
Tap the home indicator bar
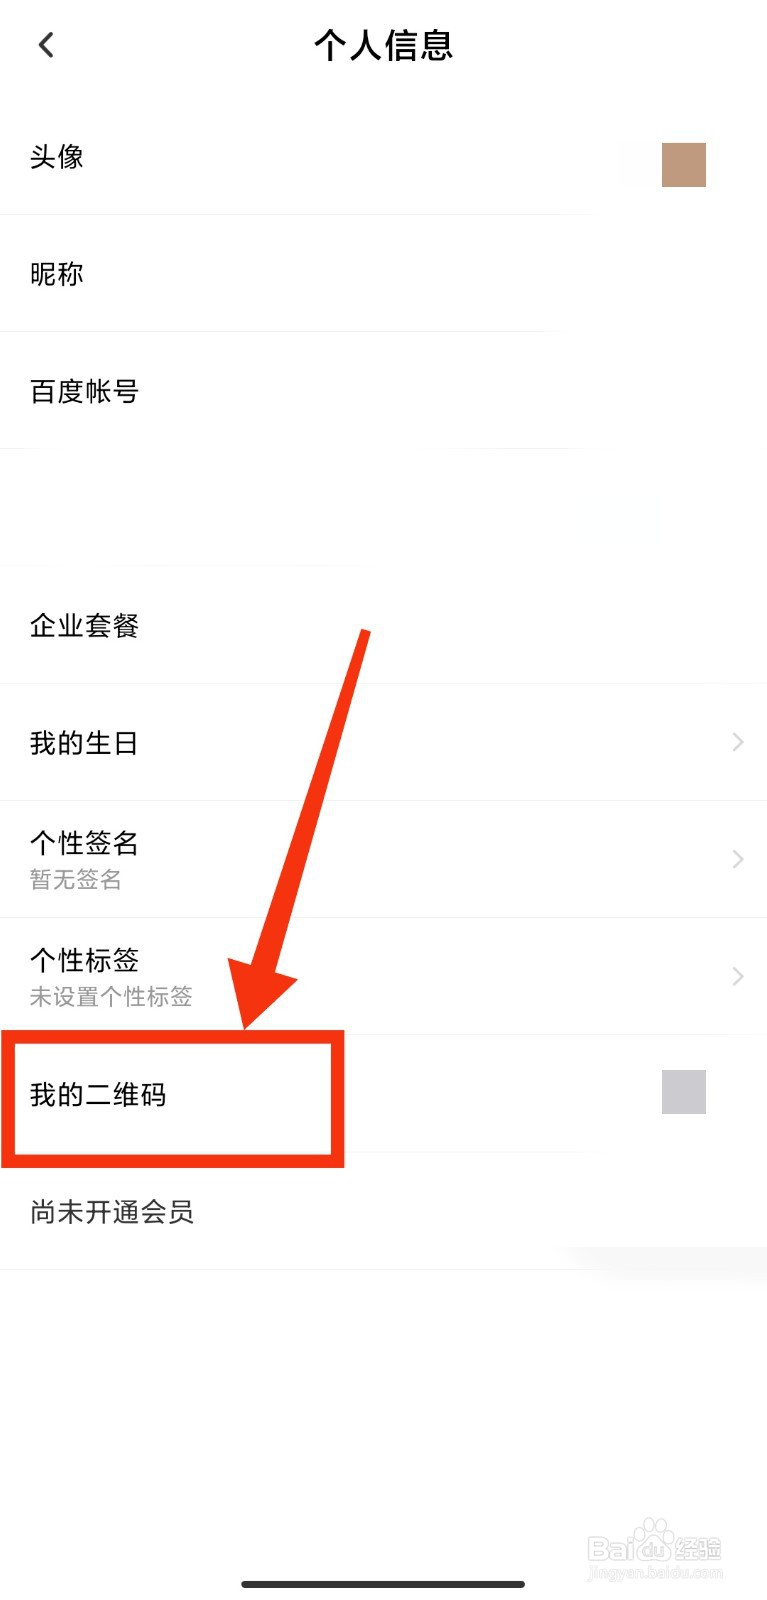point(383,1584)
